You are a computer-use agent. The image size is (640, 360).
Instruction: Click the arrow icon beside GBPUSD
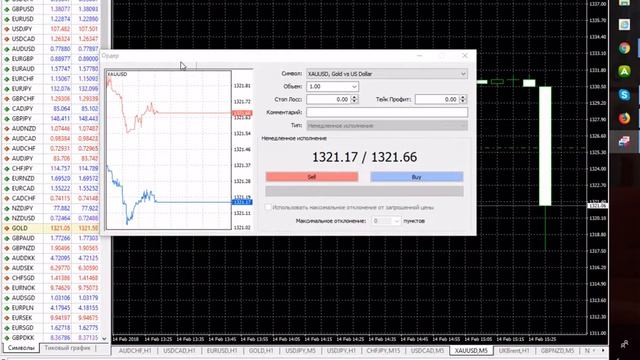7,9
